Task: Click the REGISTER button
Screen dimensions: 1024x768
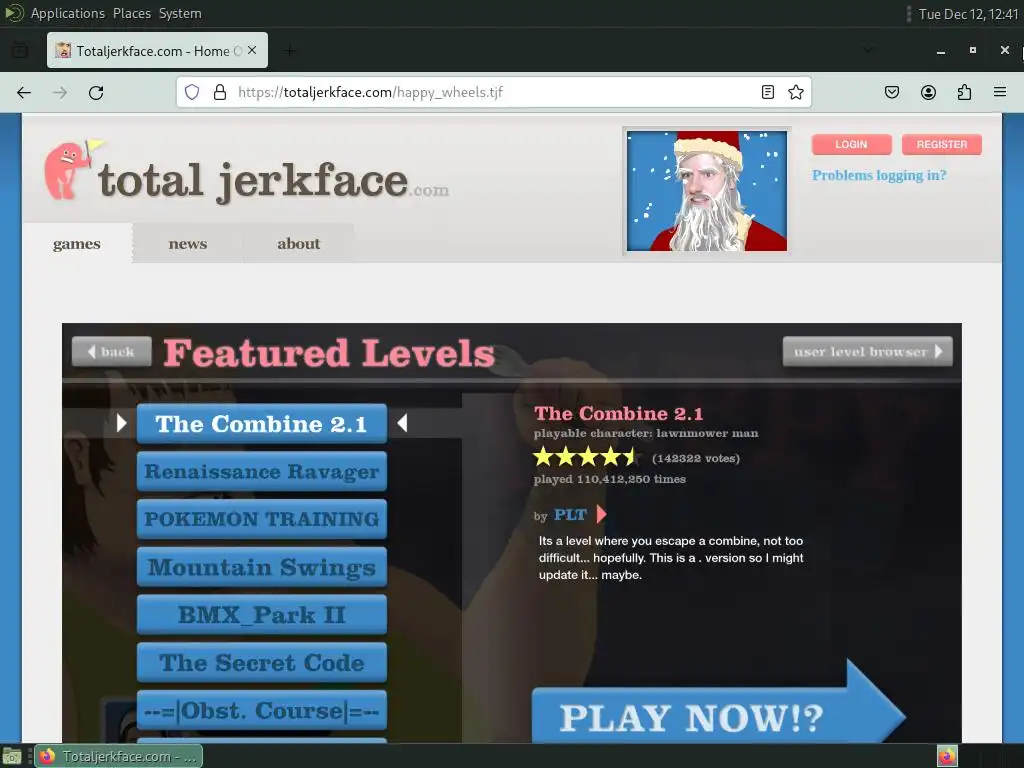Action: pos(942,144)
